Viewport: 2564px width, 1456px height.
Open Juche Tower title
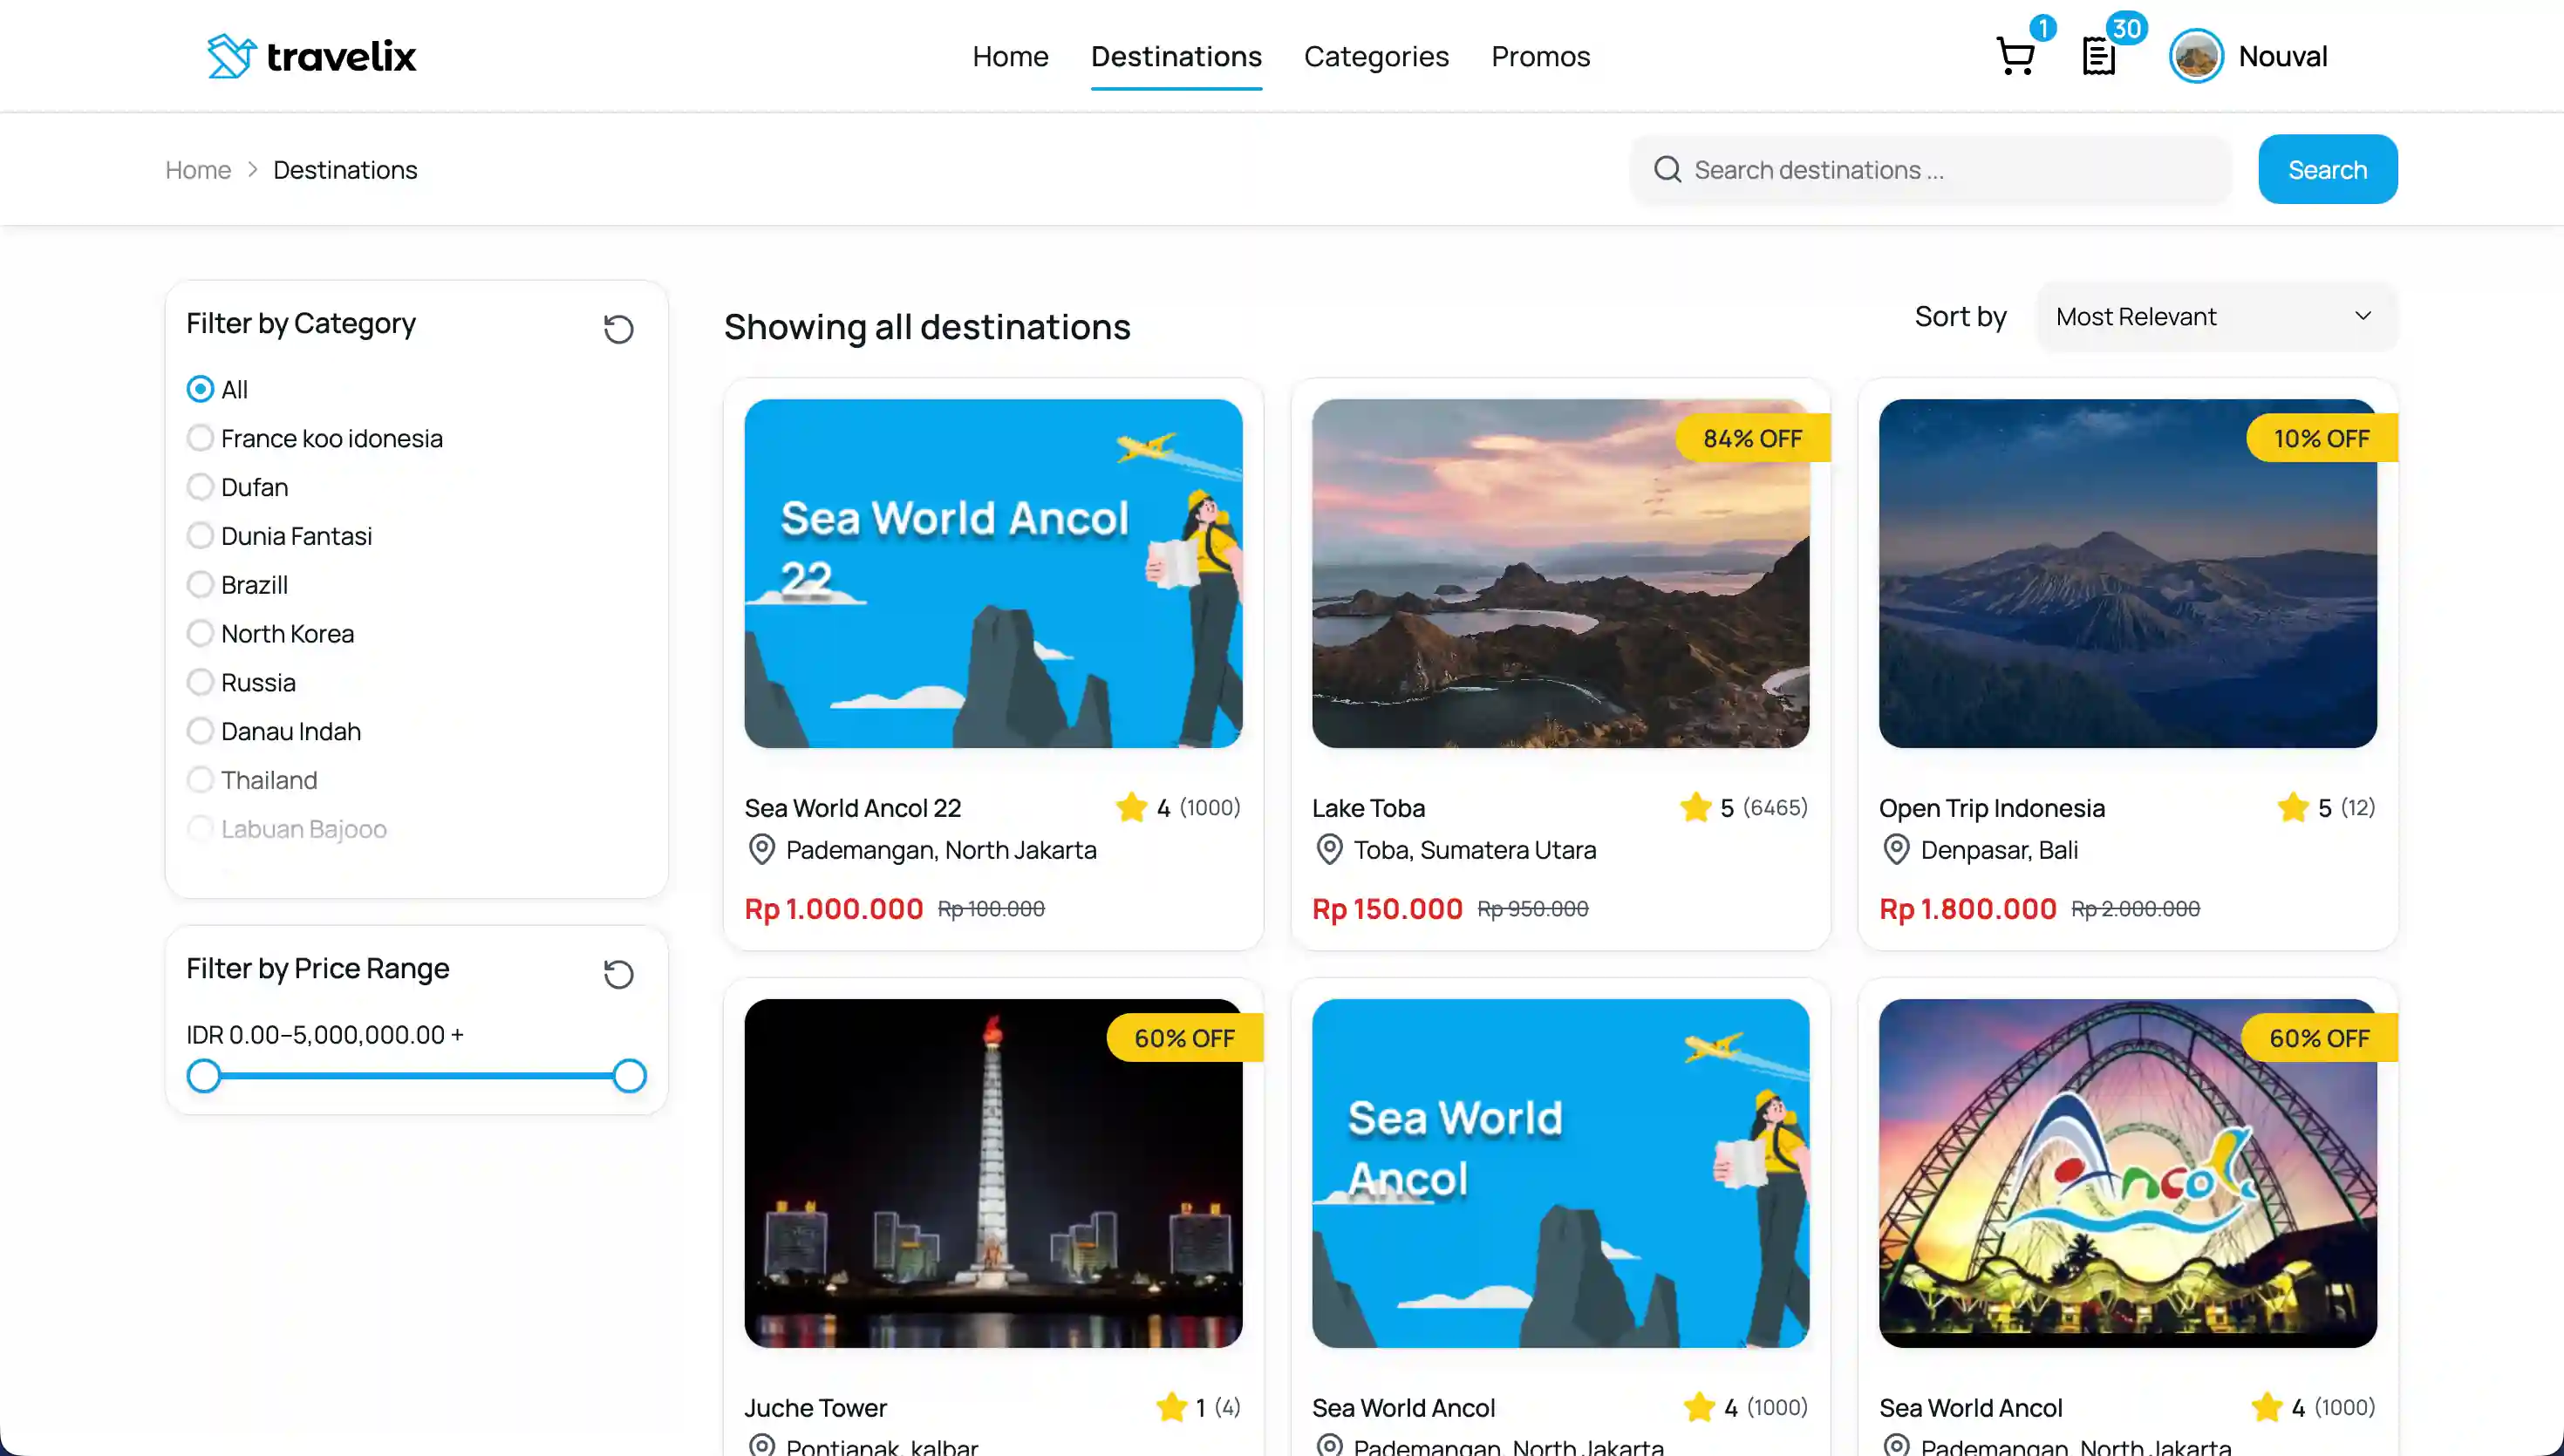tap(815, 1408)
